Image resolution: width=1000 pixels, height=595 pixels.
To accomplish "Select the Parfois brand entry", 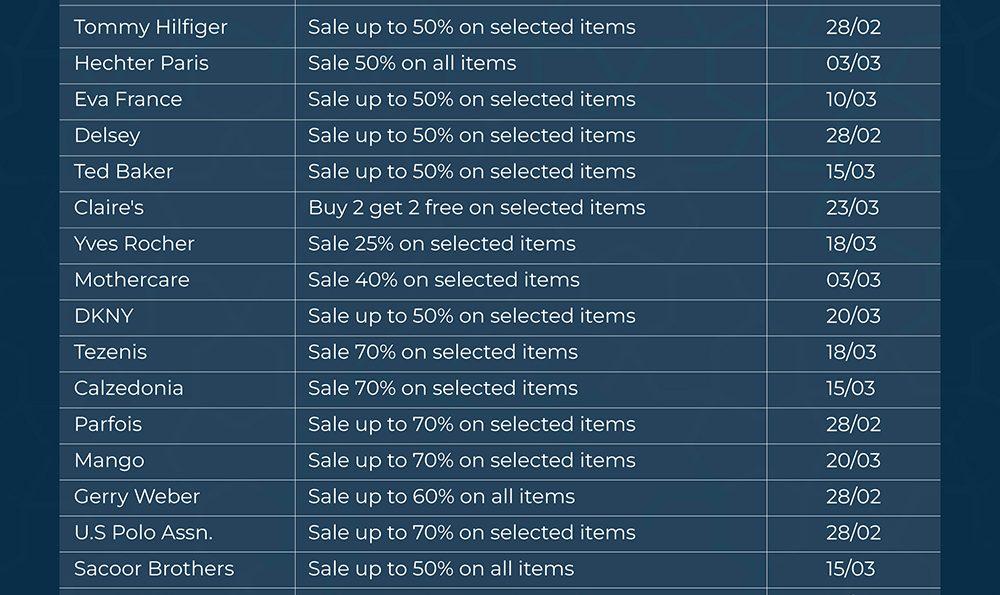I will tap(108, 424).
